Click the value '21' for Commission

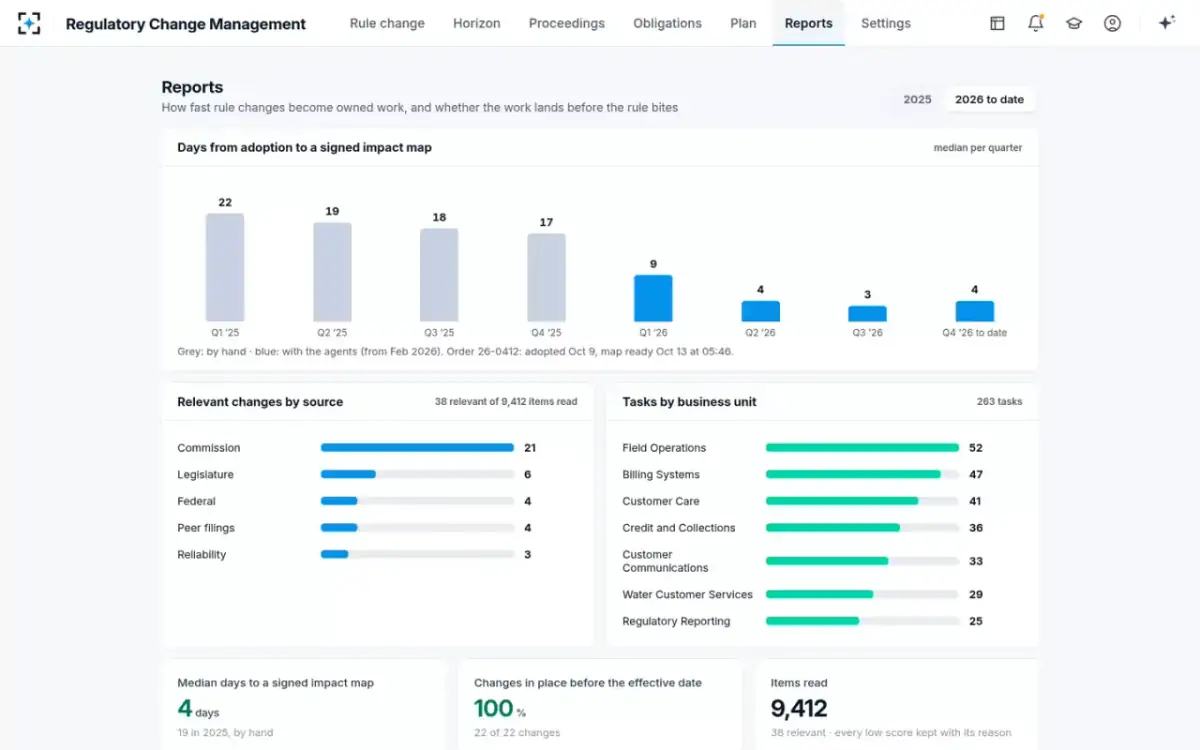click(x=530, y=448)
